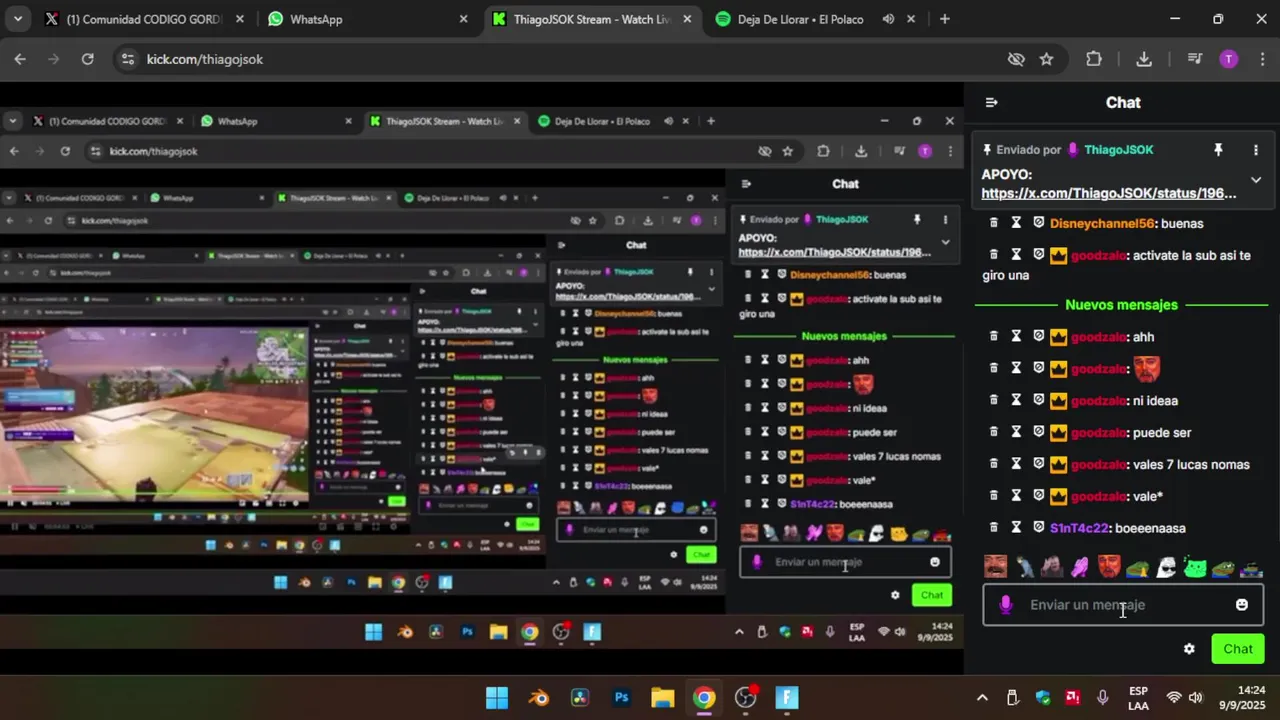Delete the 'vale*' message with trash icon
This screenshot has height=720, width=1280.
click(x=993, y=496)
